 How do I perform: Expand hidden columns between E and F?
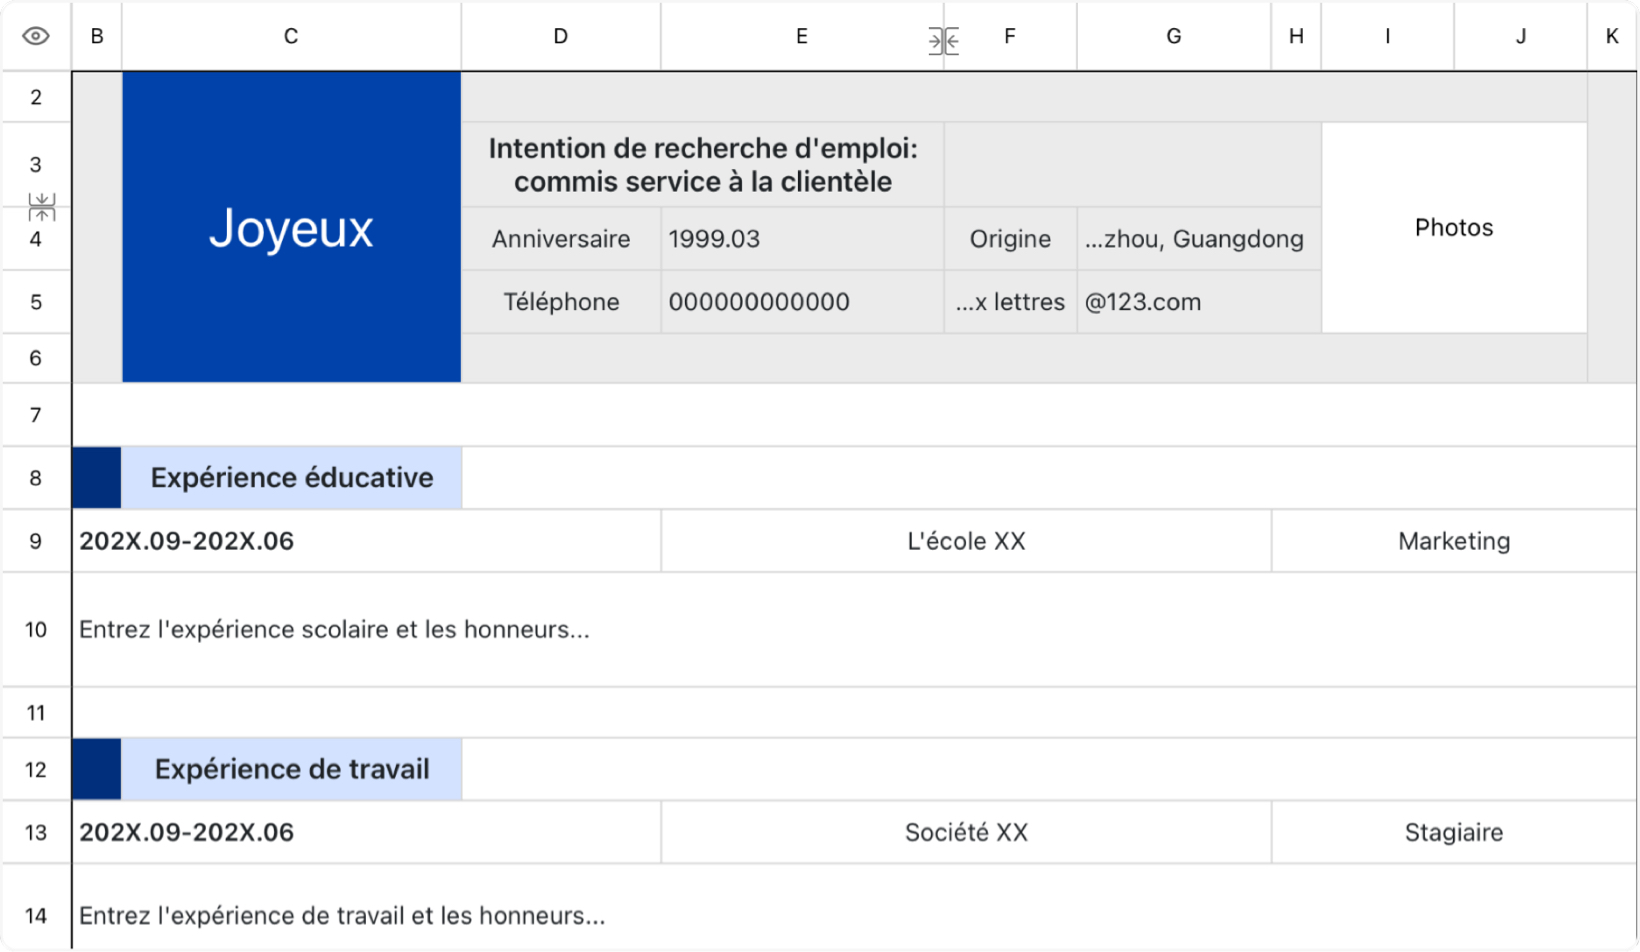pos(943,41)
